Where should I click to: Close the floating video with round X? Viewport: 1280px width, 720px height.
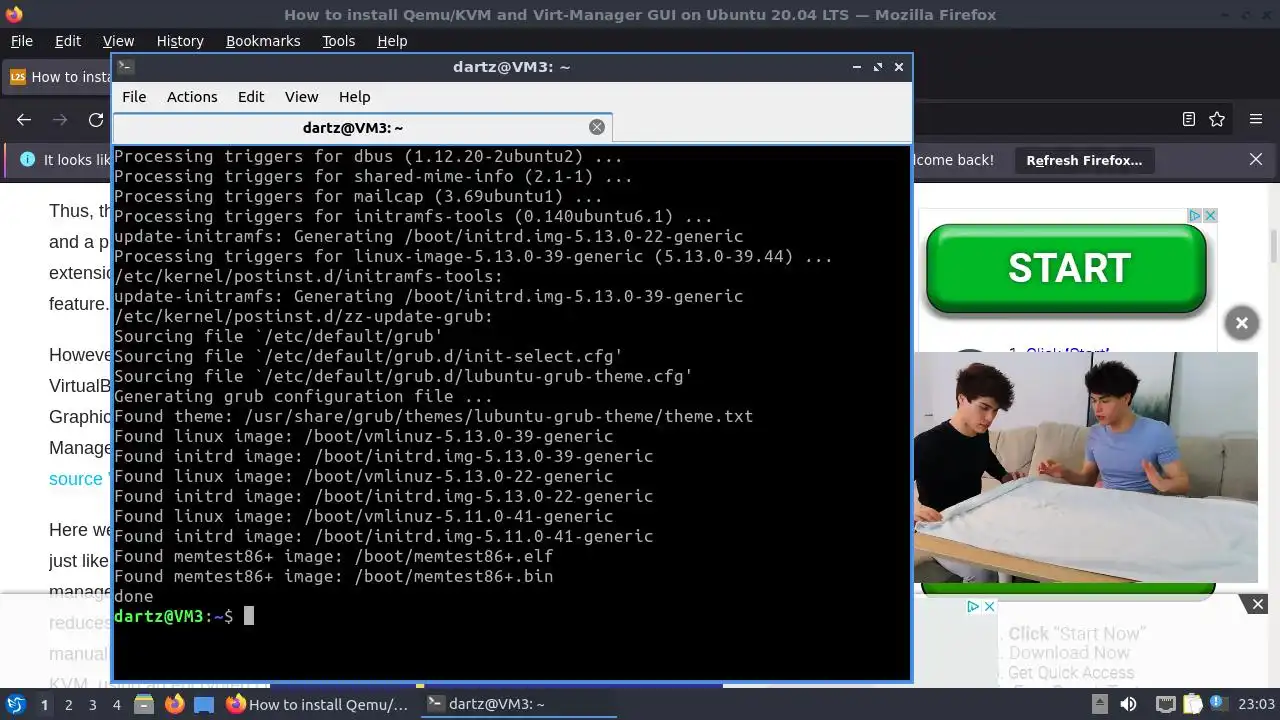click(x=1241, y=323)
